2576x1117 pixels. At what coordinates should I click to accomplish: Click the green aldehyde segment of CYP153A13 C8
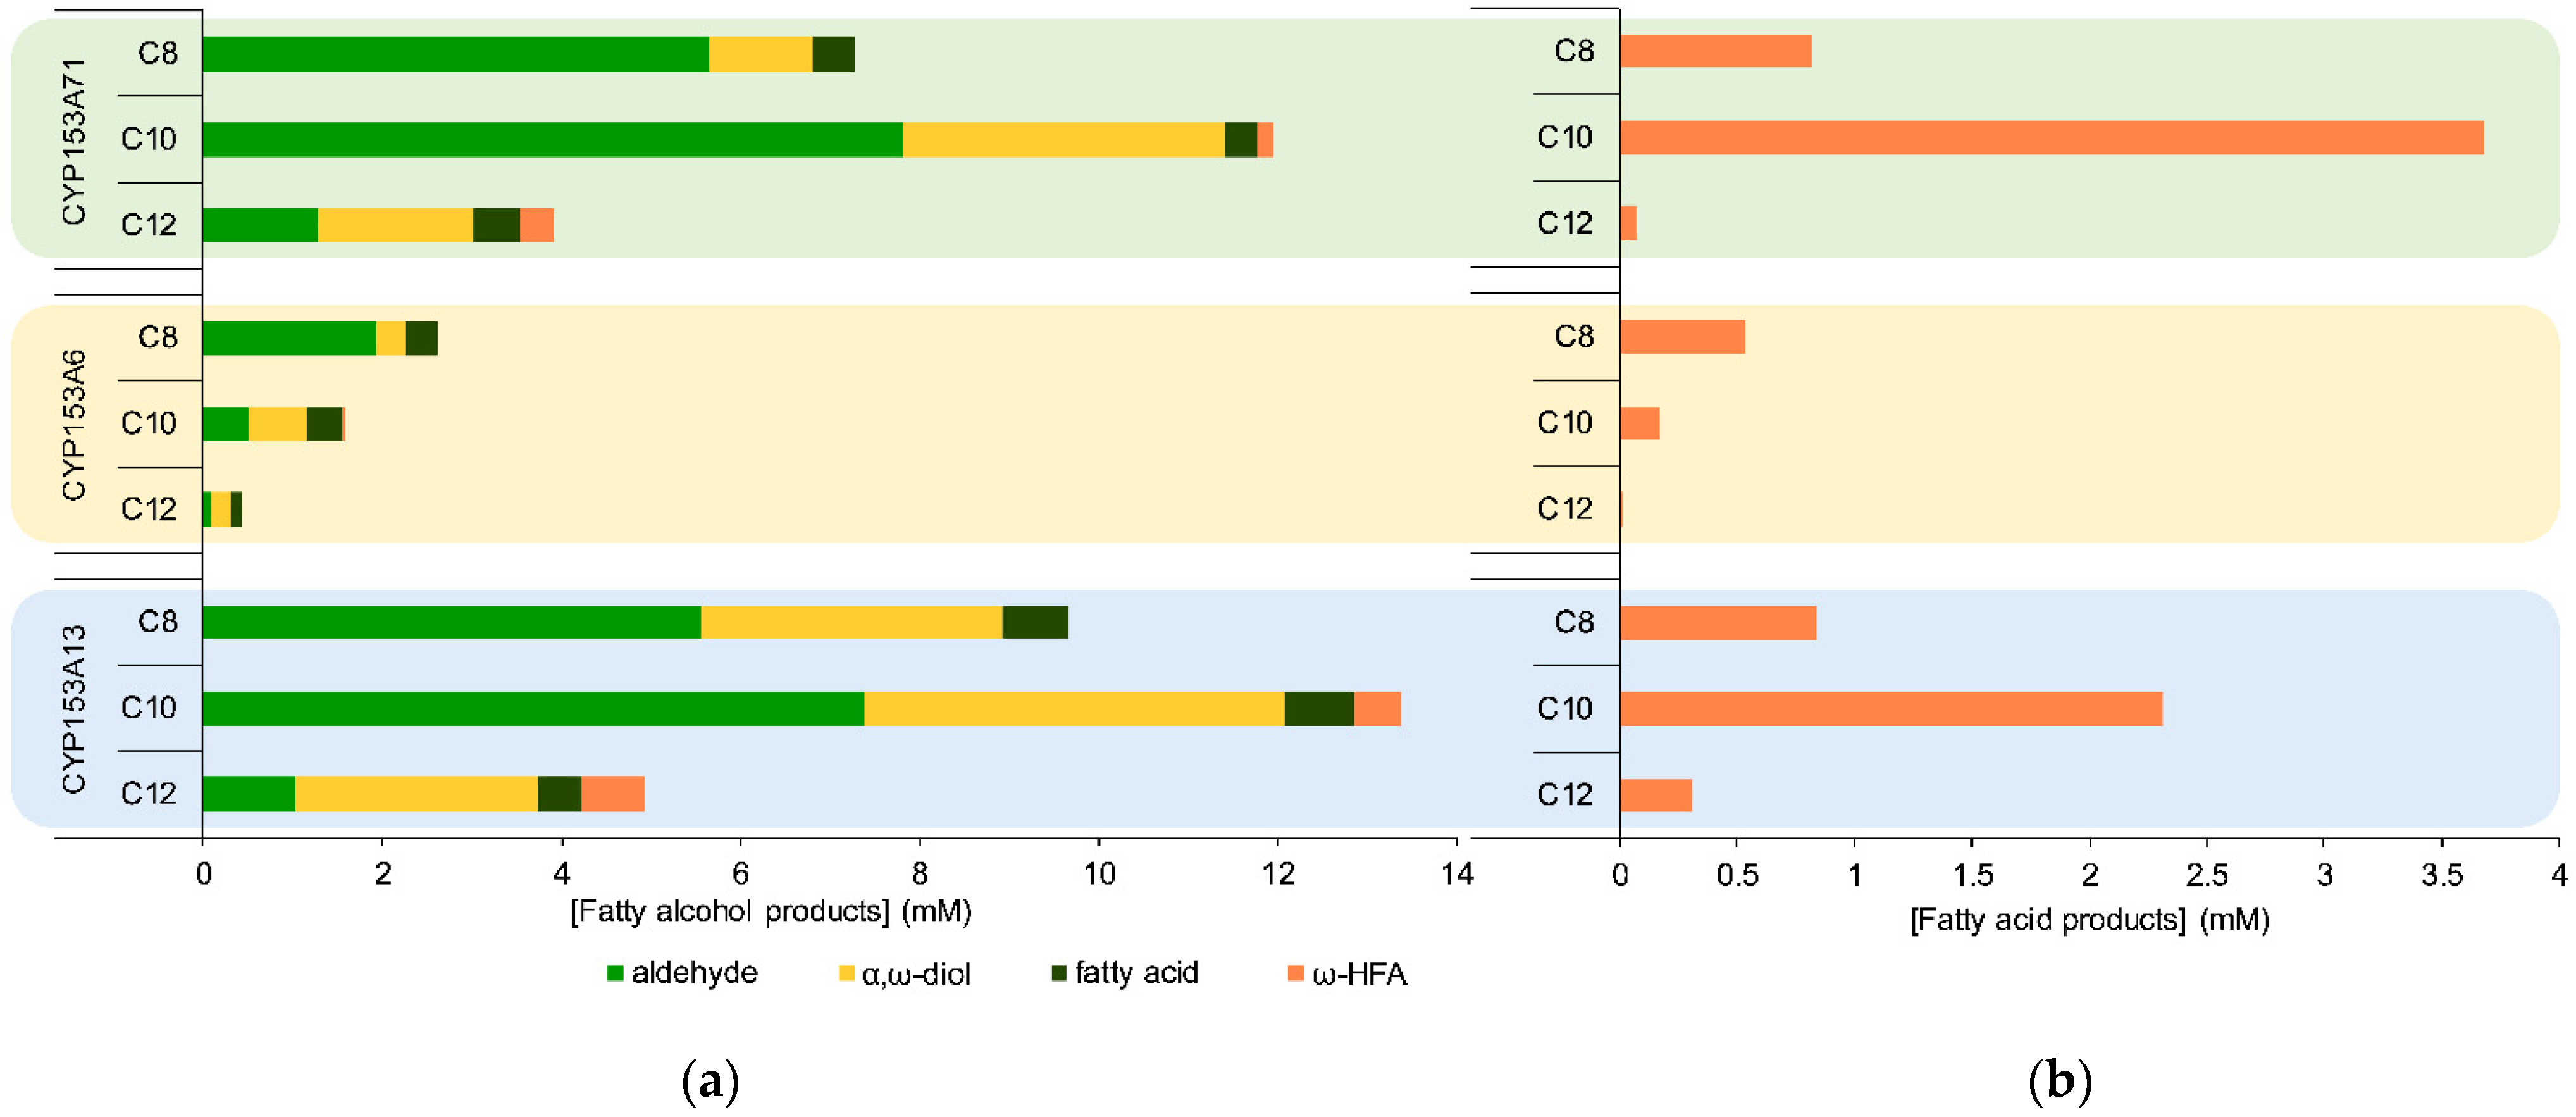(451, 622)
